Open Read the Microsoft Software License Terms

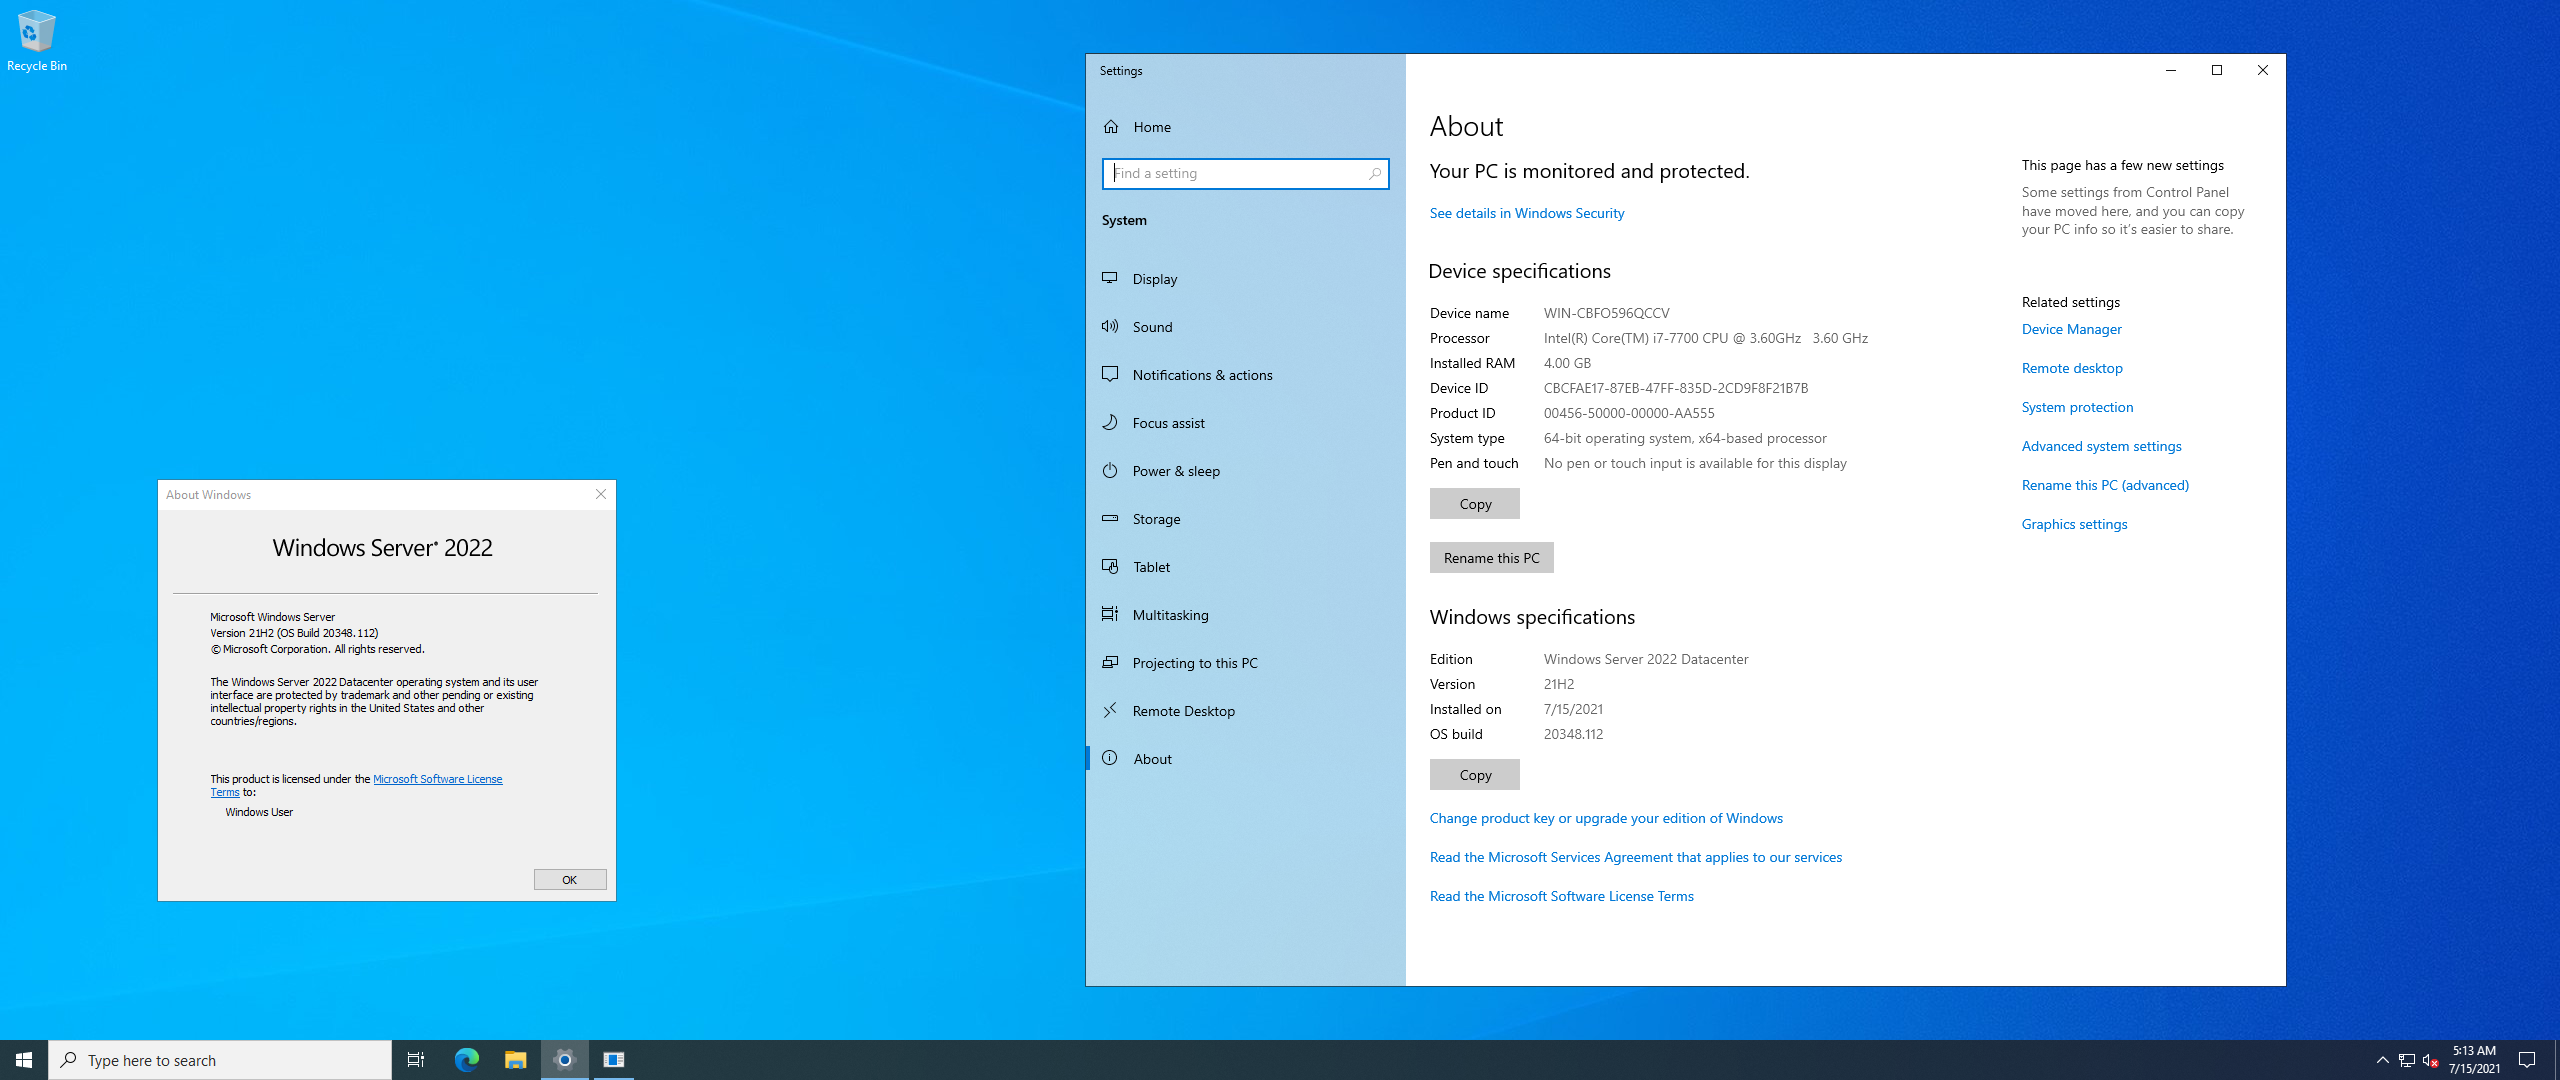1562,896
